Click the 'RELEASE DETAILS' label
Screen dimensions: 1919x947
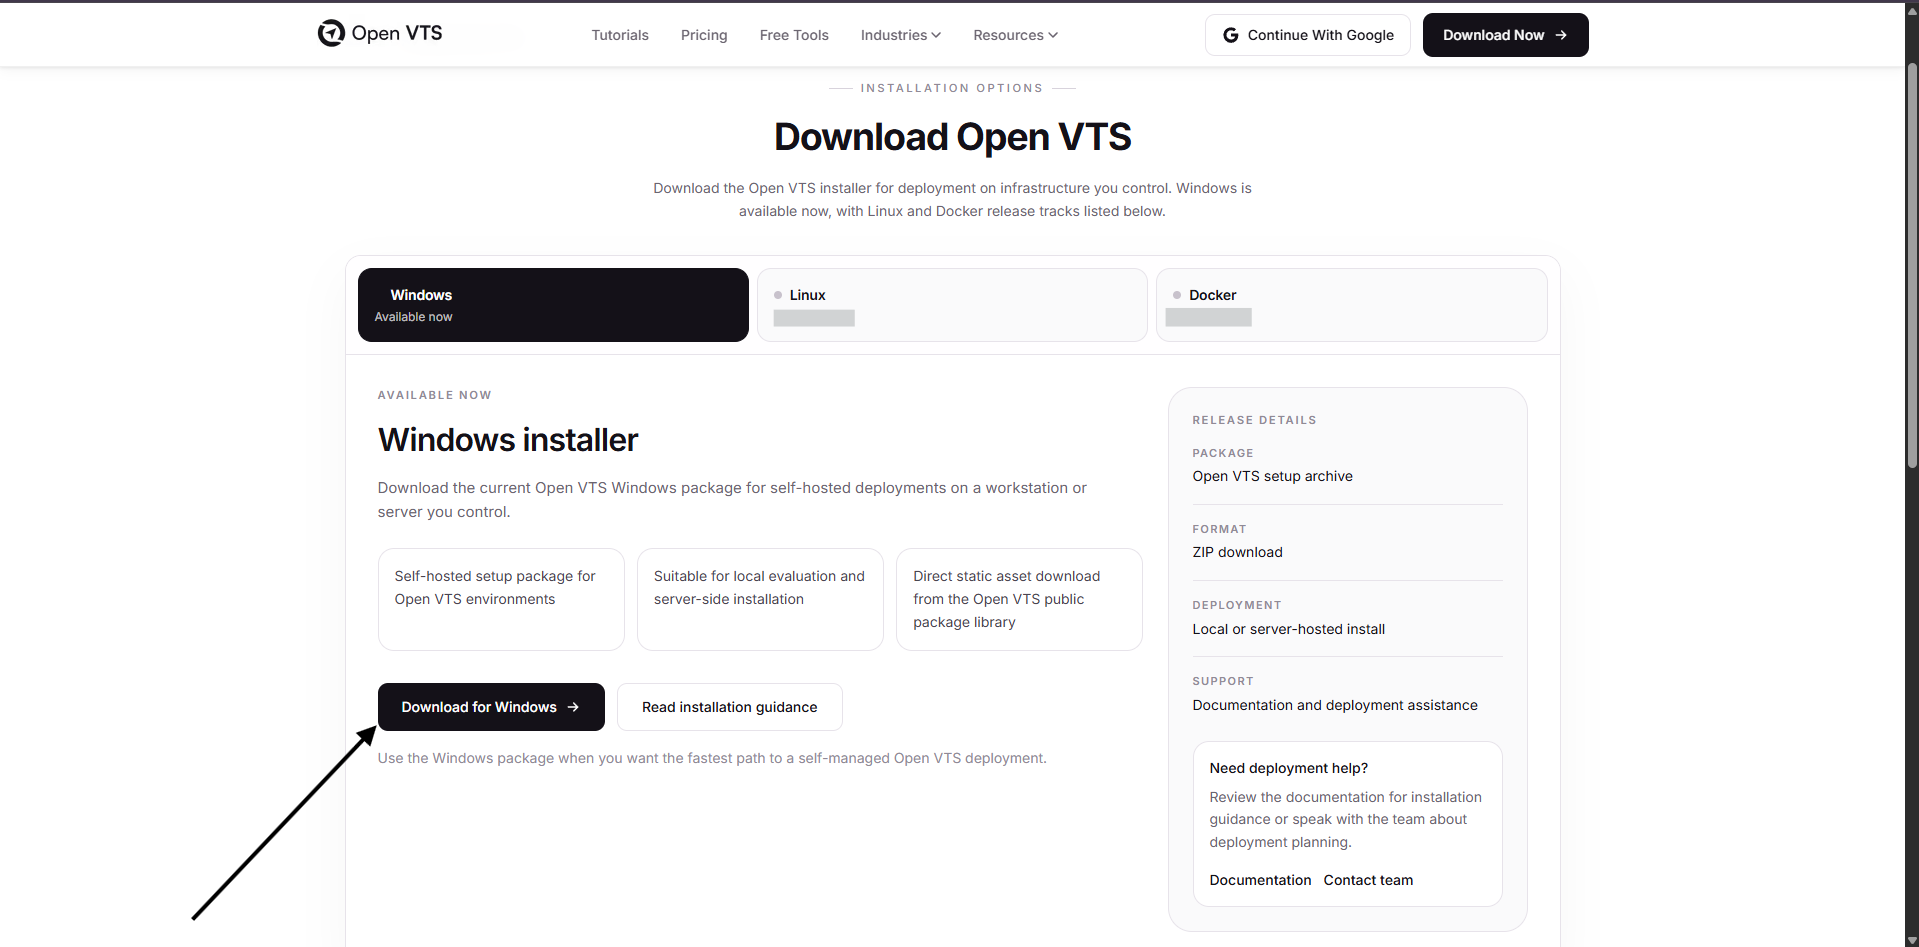1254,420
